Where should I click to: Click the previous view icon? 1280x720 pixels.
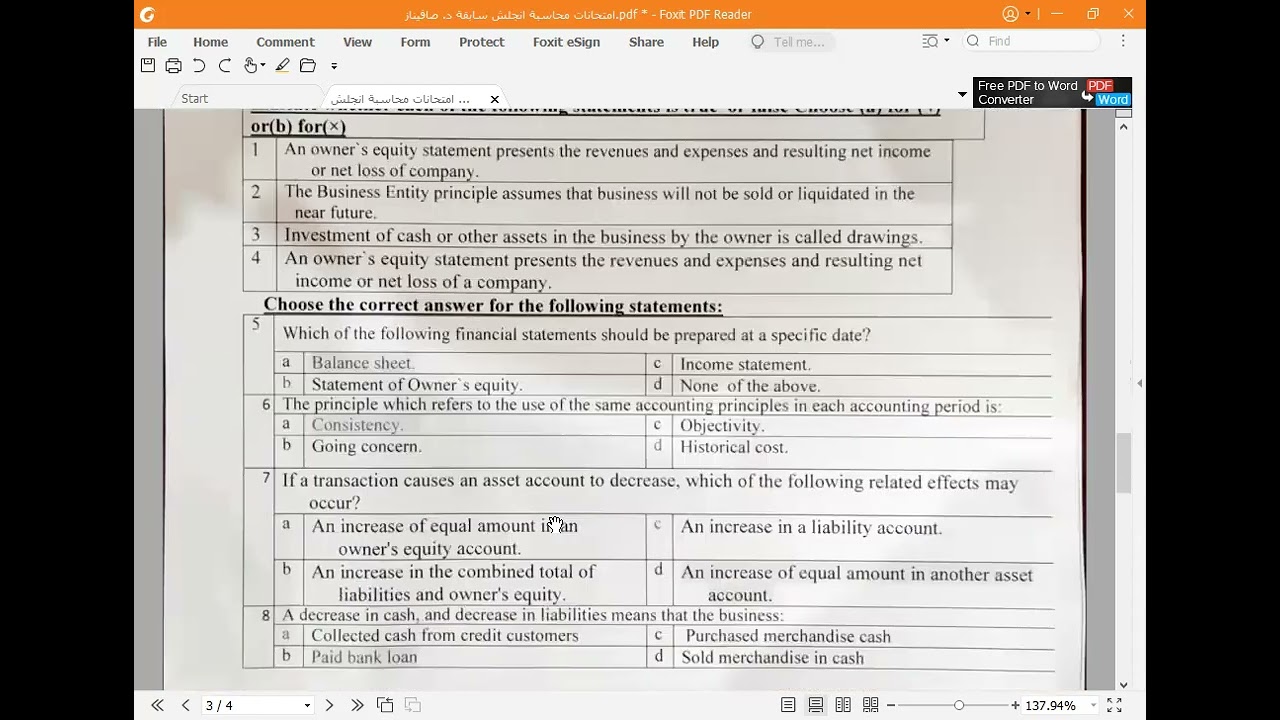(x=385, y=705)
